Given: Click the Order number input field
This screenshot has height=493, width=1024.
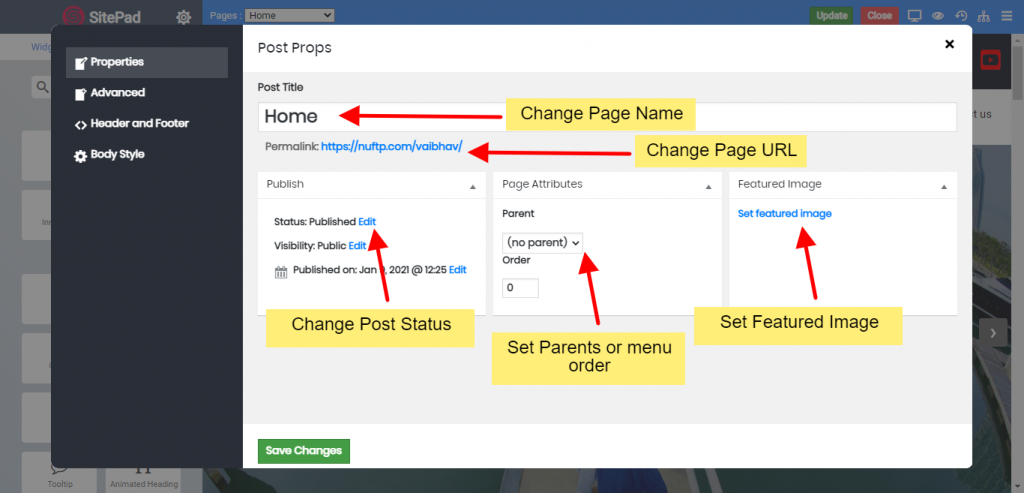Looking at the screenshot, I should coord(520,288).
